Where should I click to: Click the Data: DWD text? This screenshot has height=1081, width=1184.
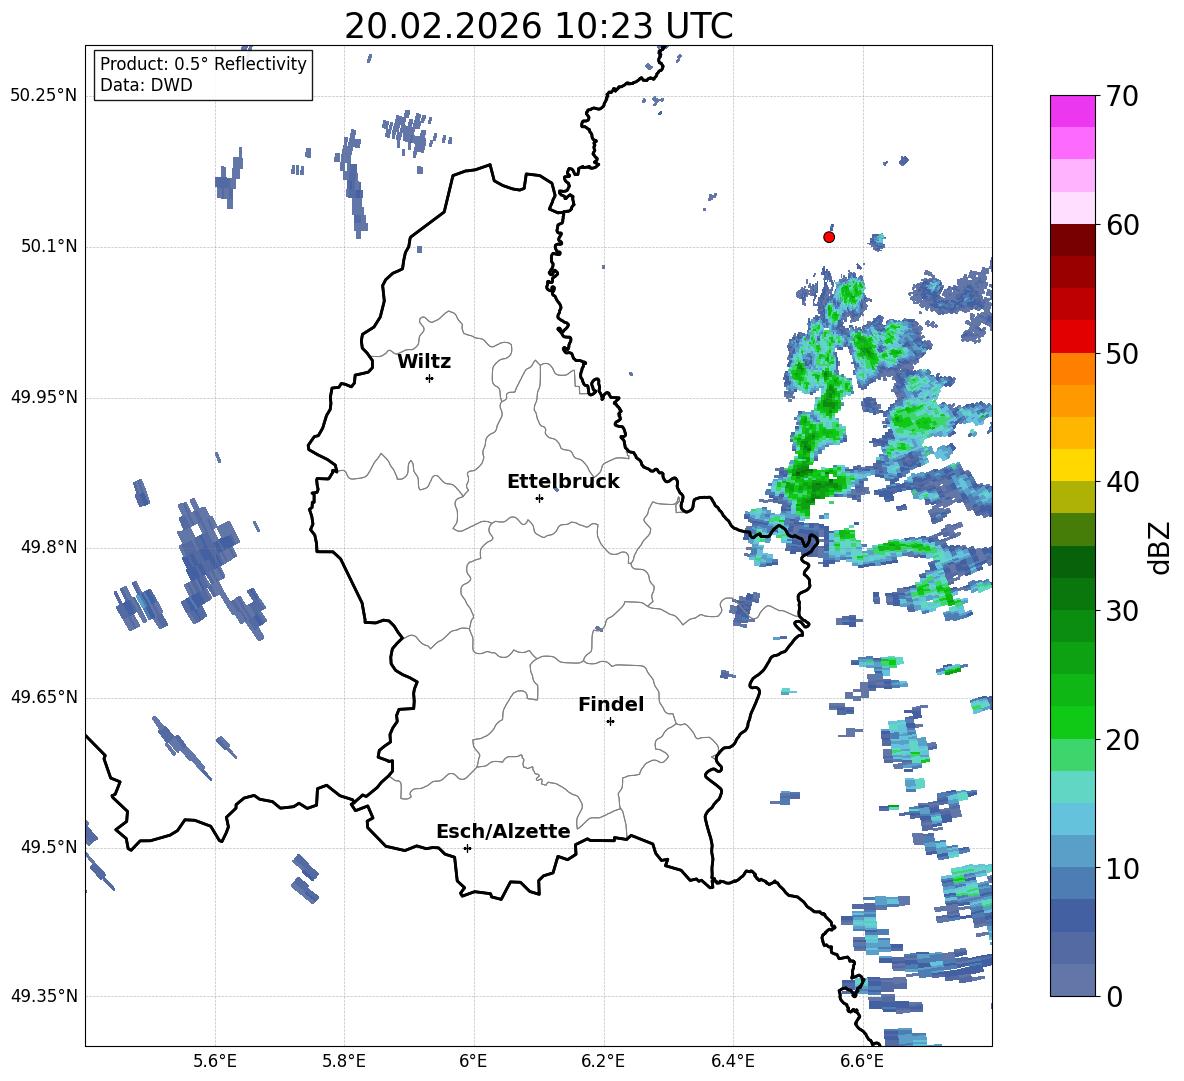(x=146, y=85)
